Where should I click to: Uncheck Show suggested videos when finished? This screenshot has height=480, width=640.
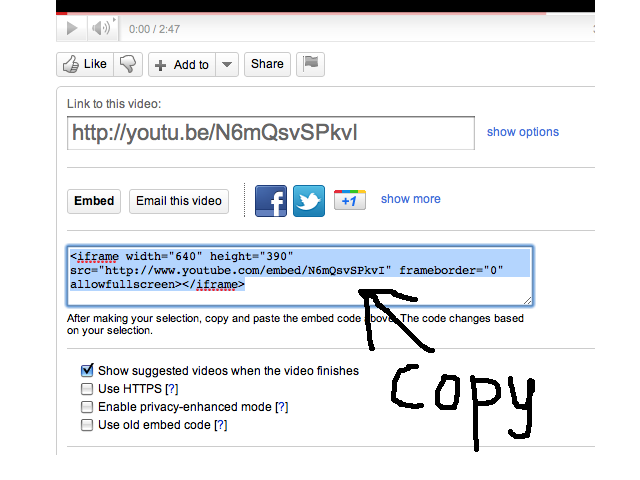[87, 370]
